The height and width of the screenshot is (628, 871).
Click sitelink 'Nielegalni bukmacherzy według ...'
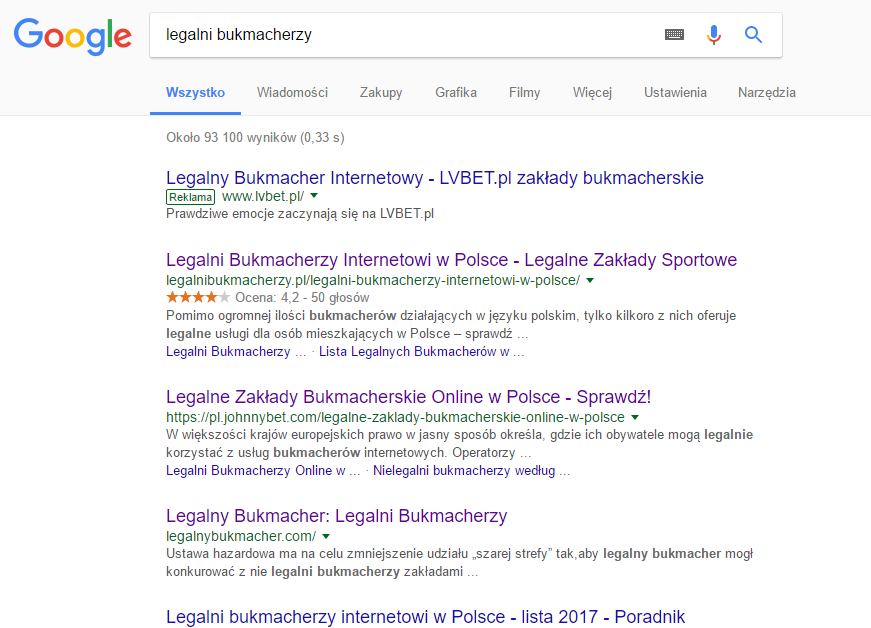point(472,471)
